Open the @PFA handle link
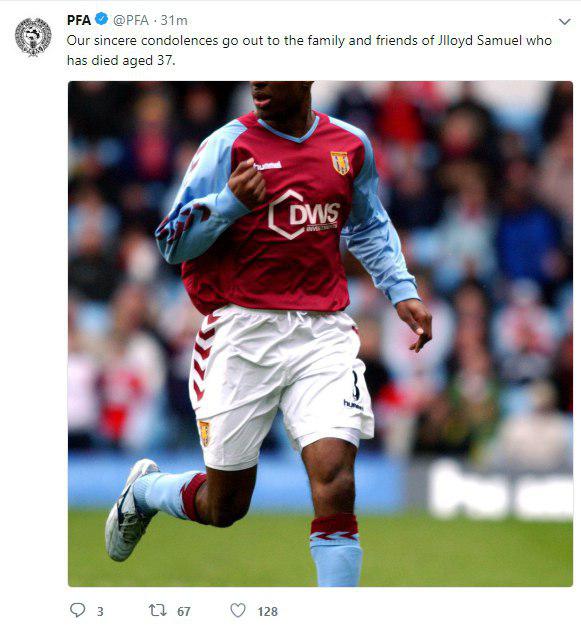Image resolution: width=581 pixels, height=628 pixels. 131,20
